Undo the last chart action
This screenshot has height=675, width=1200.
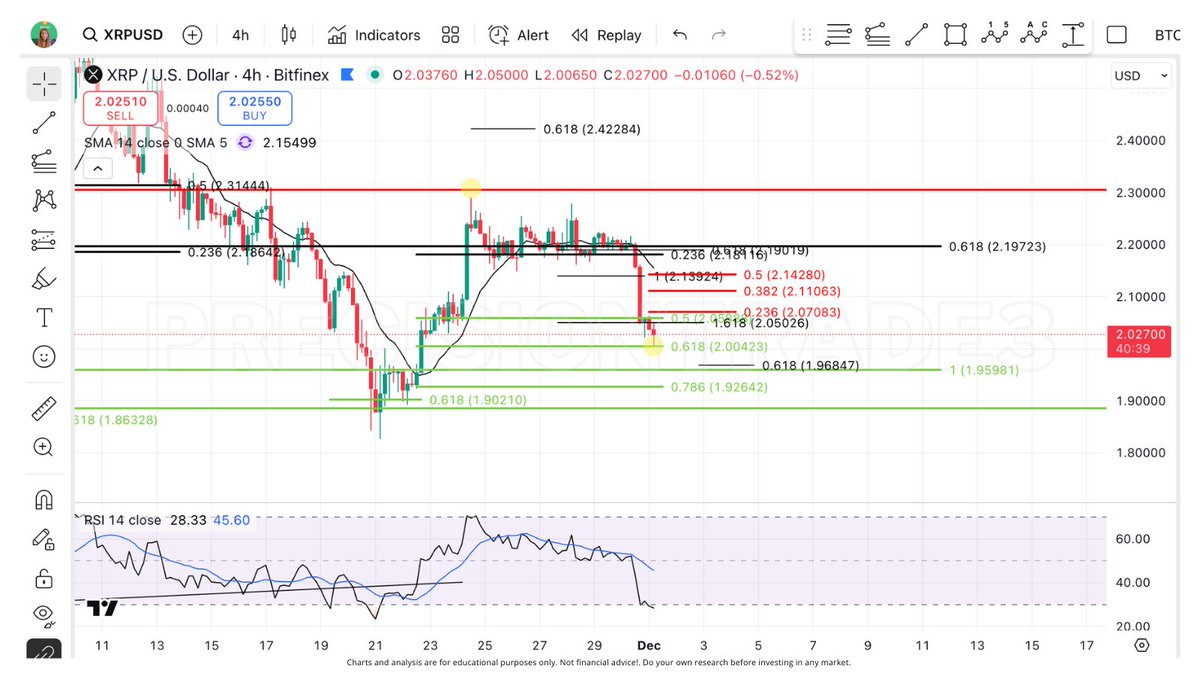(680, 35)
